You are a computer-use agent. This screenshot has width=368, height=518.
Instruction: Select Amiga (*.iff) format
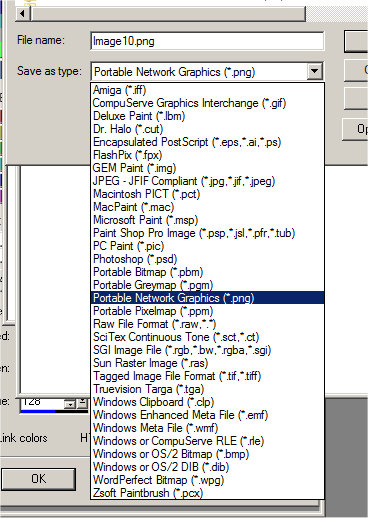click(207, 90)
